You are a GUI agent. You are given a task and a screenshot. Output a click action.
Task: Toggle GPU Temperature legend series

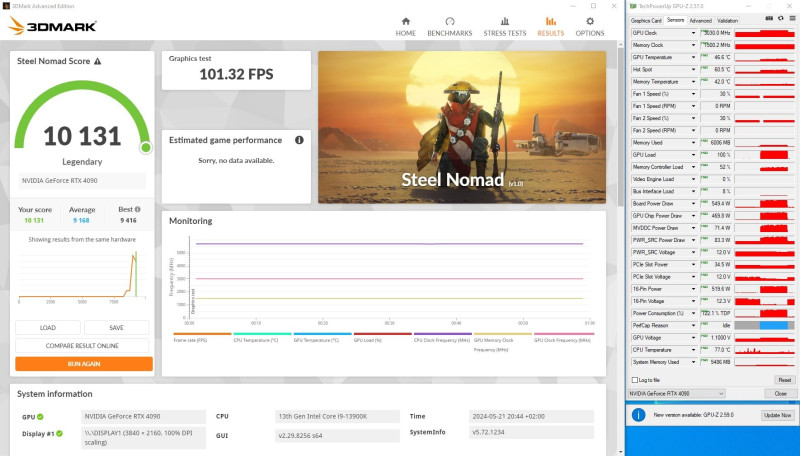pyautogui.click(x=322, y=338)
